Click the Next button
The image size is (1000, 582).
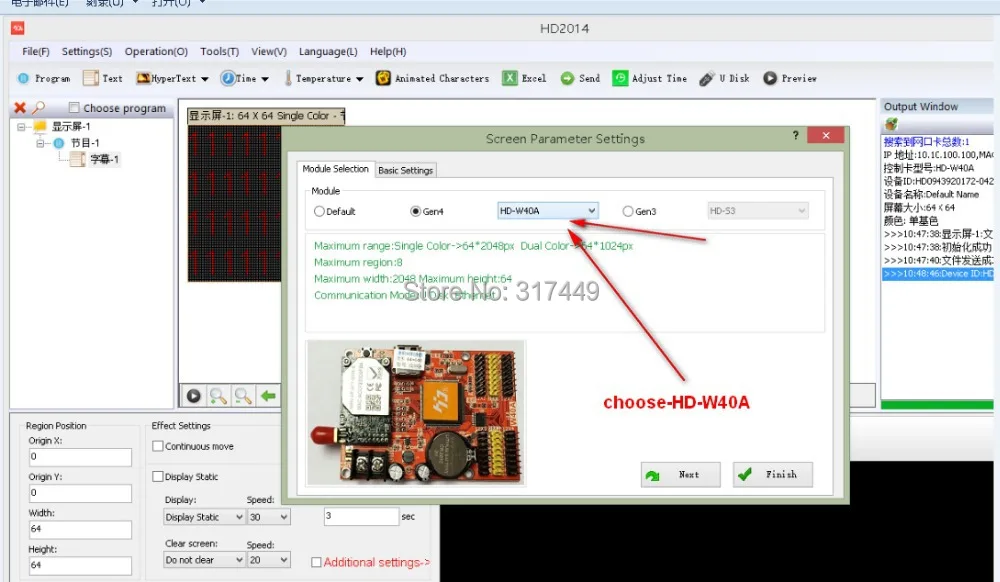pos(680,475)
